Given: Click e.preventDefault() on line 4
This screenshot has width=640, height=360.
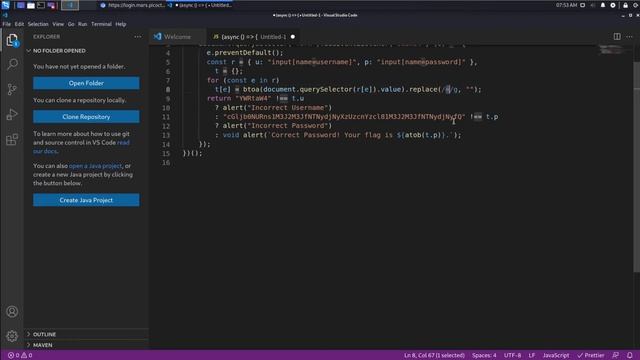Looking at the screenshot, I should click(x=244, y=53).
